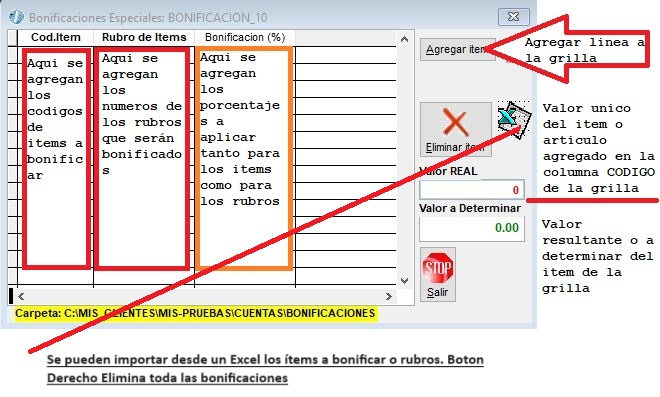The height and width of the screenshot is (397, 660).
Task: Click the Rubro de Items column header
Action: pyautogui.click(x=144, y=37)
